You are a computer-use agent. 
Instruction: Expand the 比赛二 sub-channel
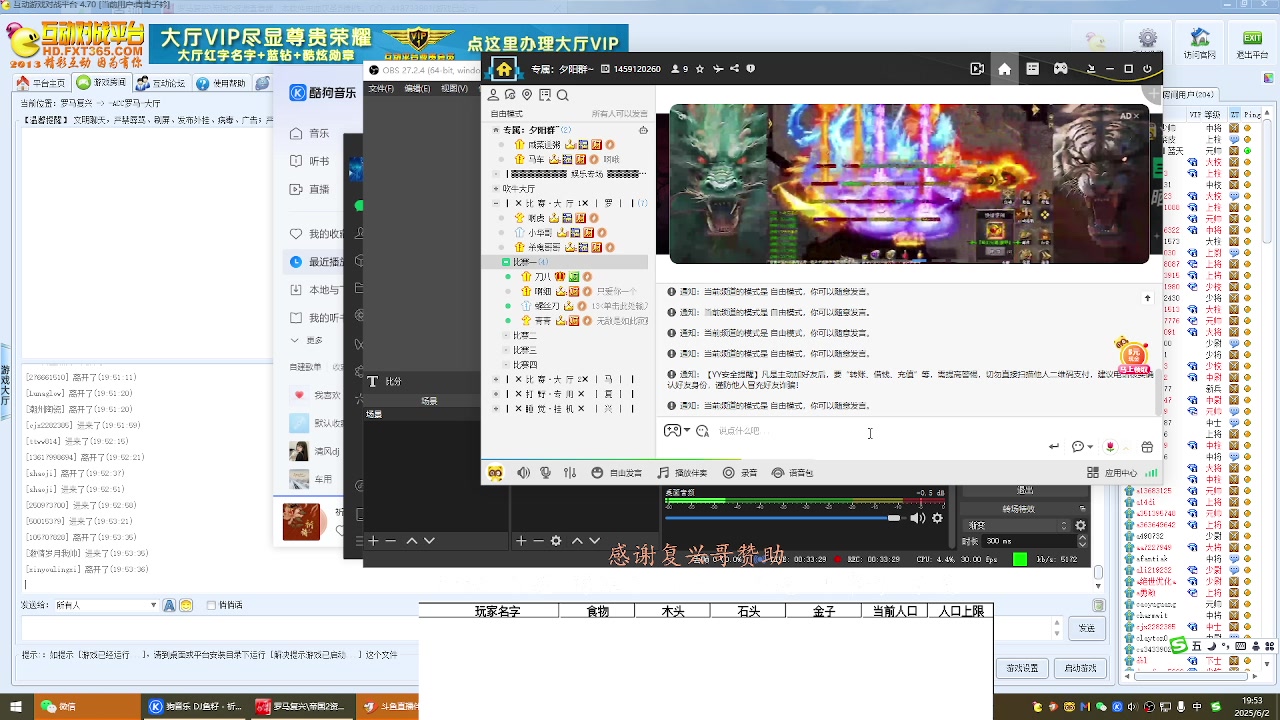point(506,335)
